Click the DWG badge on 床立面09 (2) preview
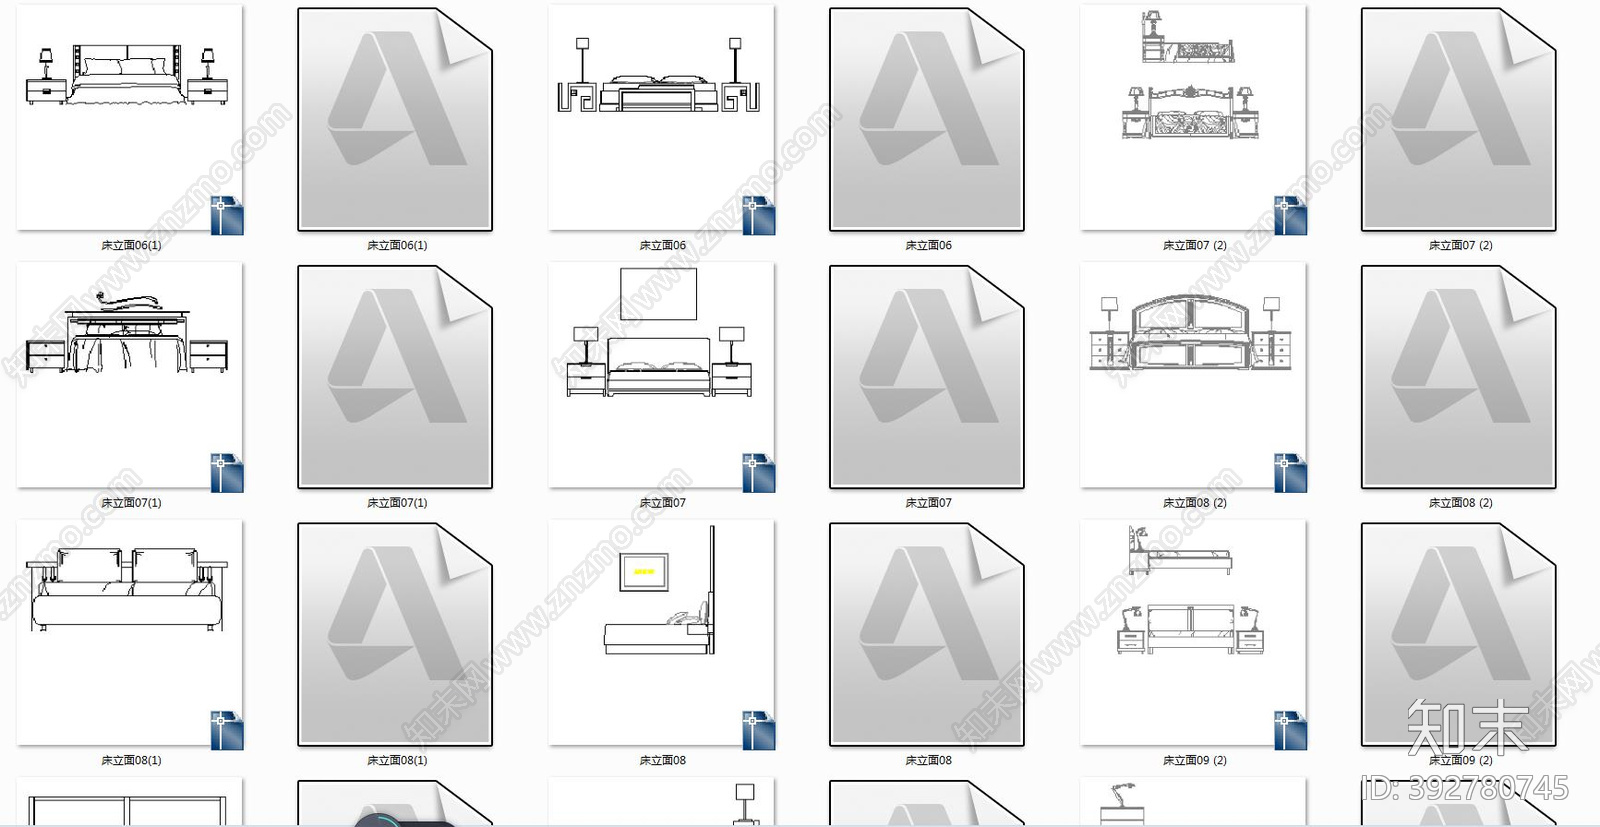The height and width of the screenshot is (827, 1600). click(x=1291, y=731)
